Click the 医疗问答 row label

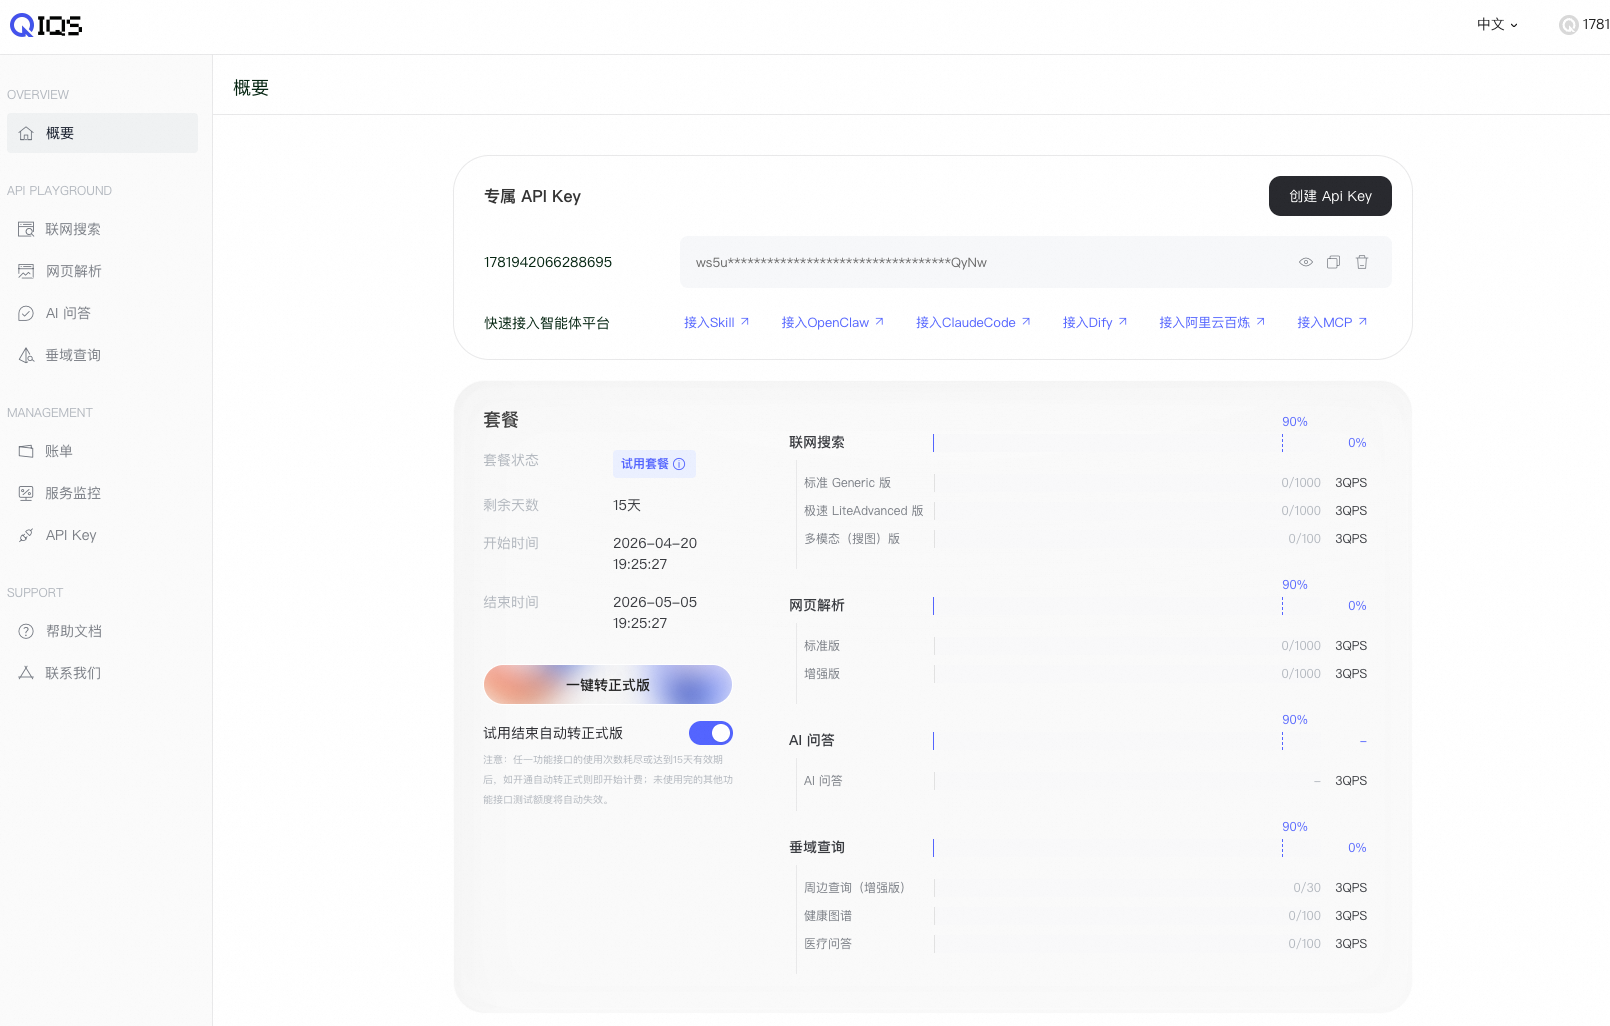[828, 944]
